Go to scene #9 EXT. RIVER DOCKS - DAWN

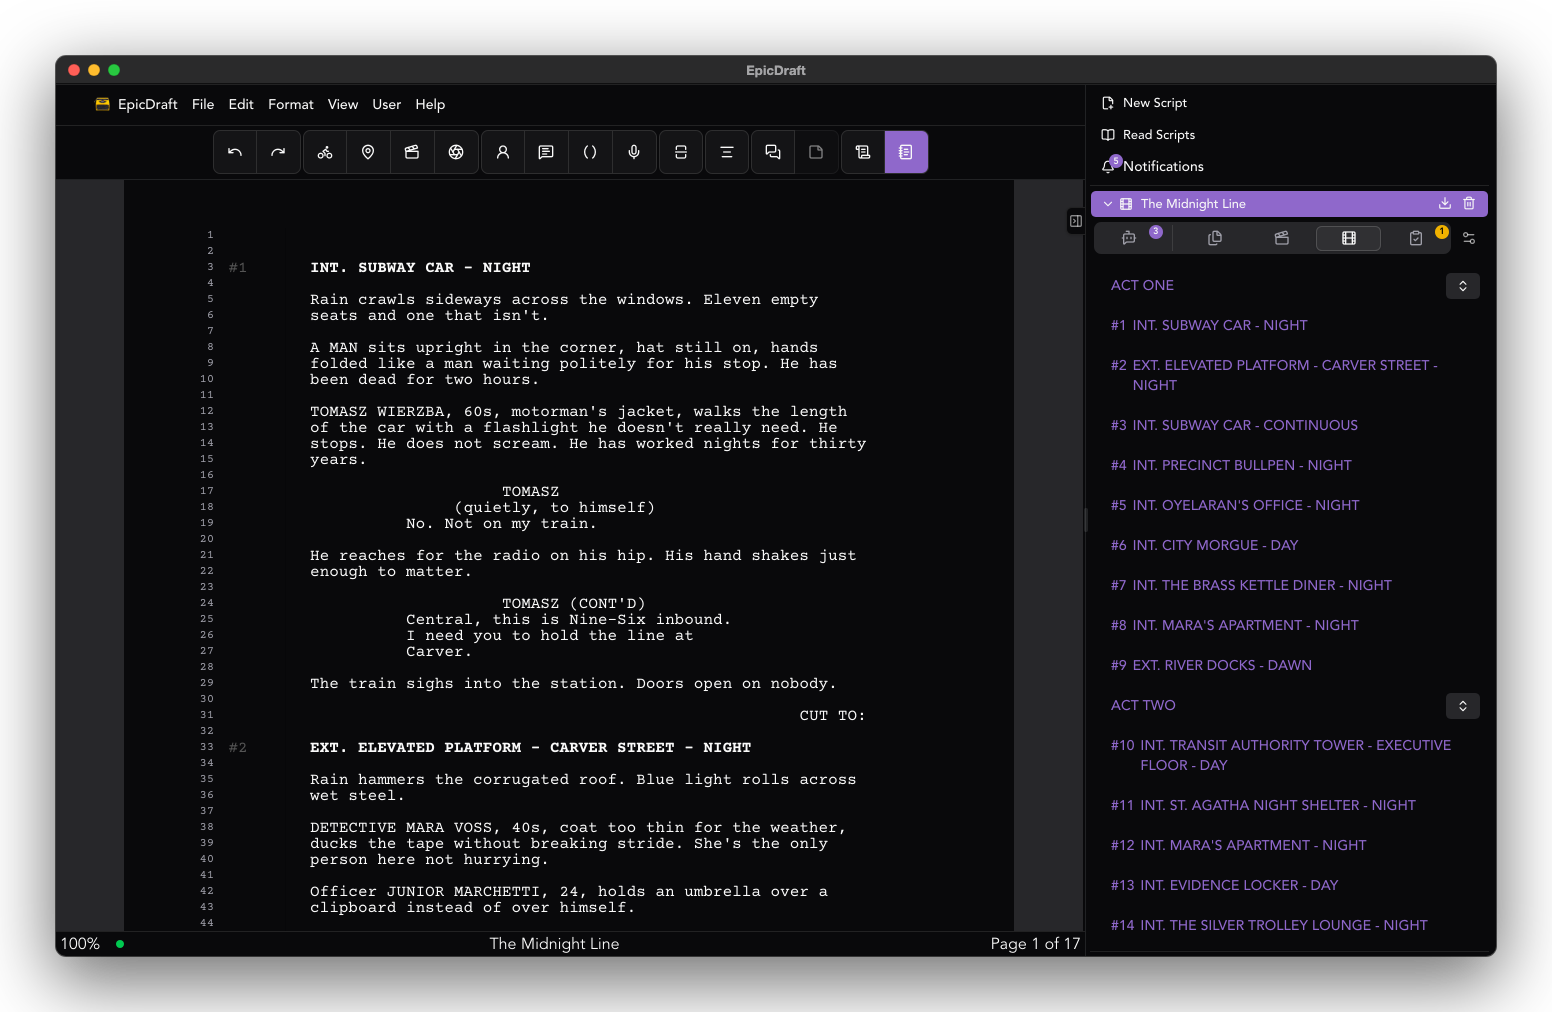[1211, 665]
